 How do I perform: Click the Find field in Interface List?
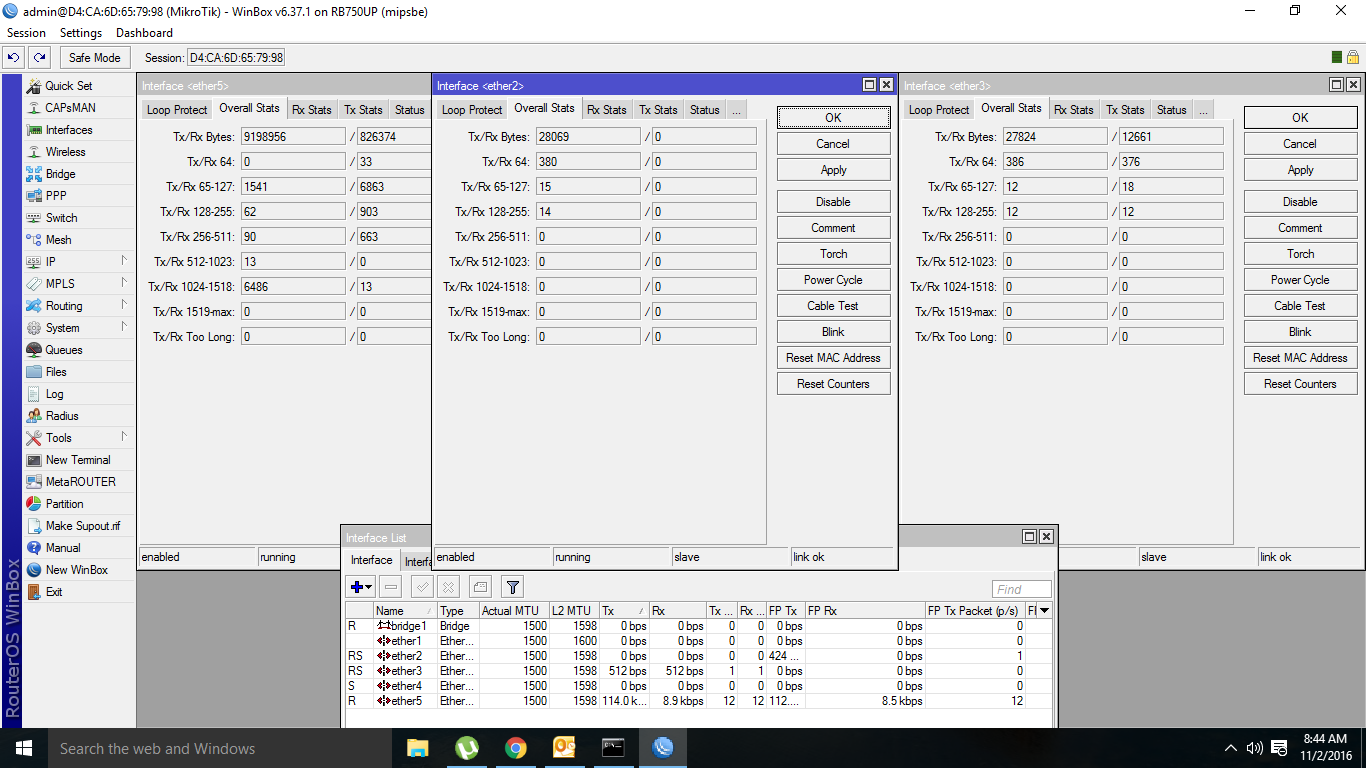pos(1022,589)
